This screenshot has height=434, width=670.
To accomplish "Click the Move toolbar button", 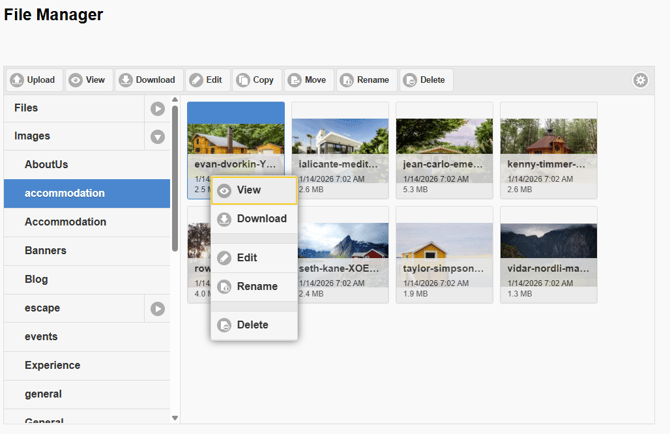I will 309,80.
